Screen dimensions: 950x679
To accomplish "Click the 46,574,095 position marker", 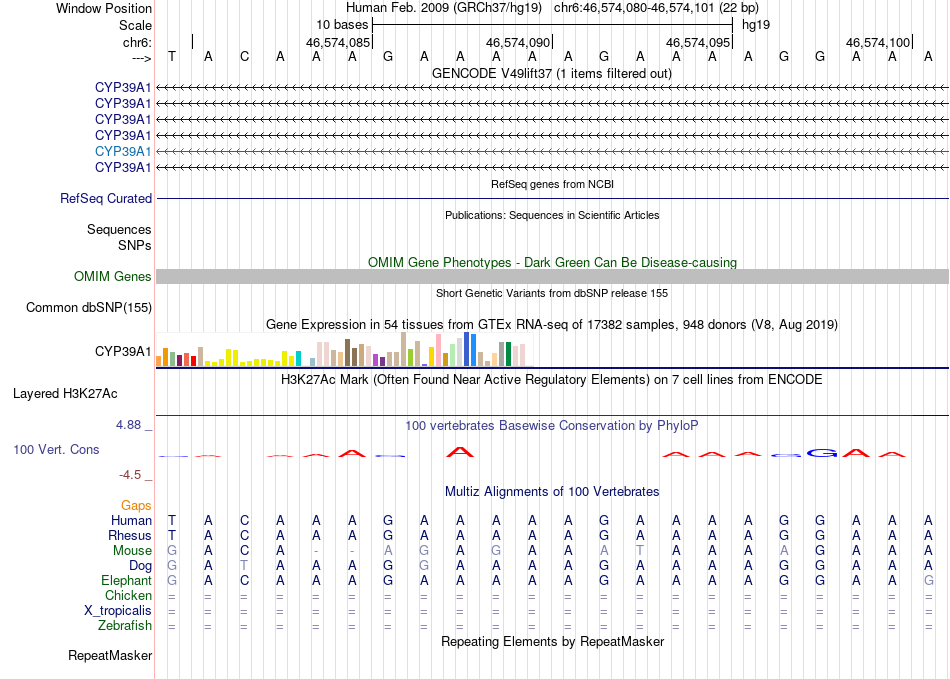I will tap(698, 42).
